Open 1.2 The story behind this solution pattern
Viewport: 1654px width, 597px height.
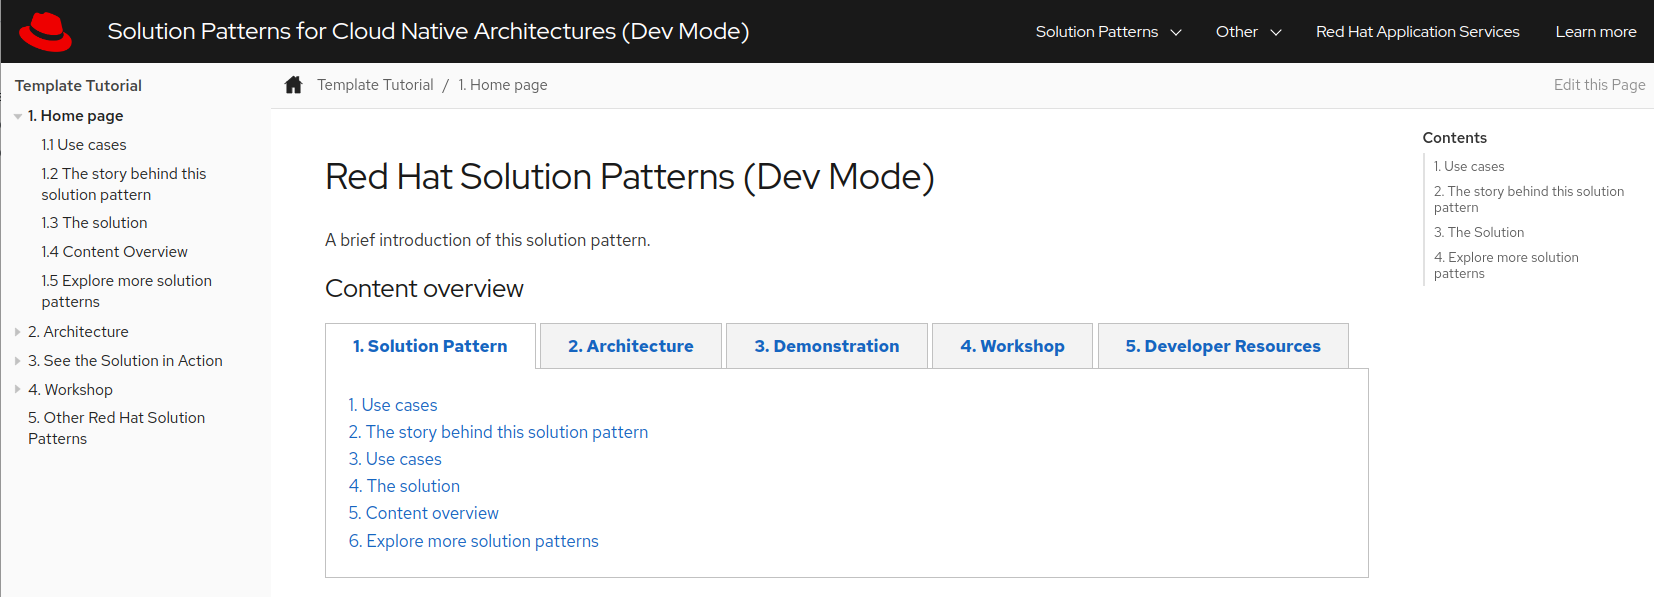pyautogui.click(x=124, y=184)
